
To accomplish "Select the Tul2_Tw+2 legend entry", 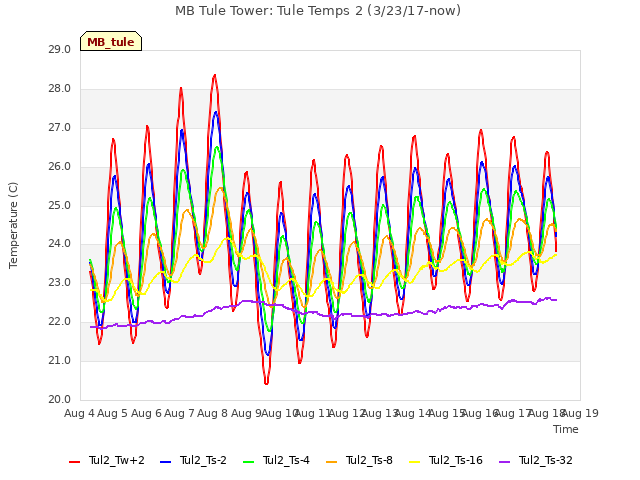I will 107,460.
